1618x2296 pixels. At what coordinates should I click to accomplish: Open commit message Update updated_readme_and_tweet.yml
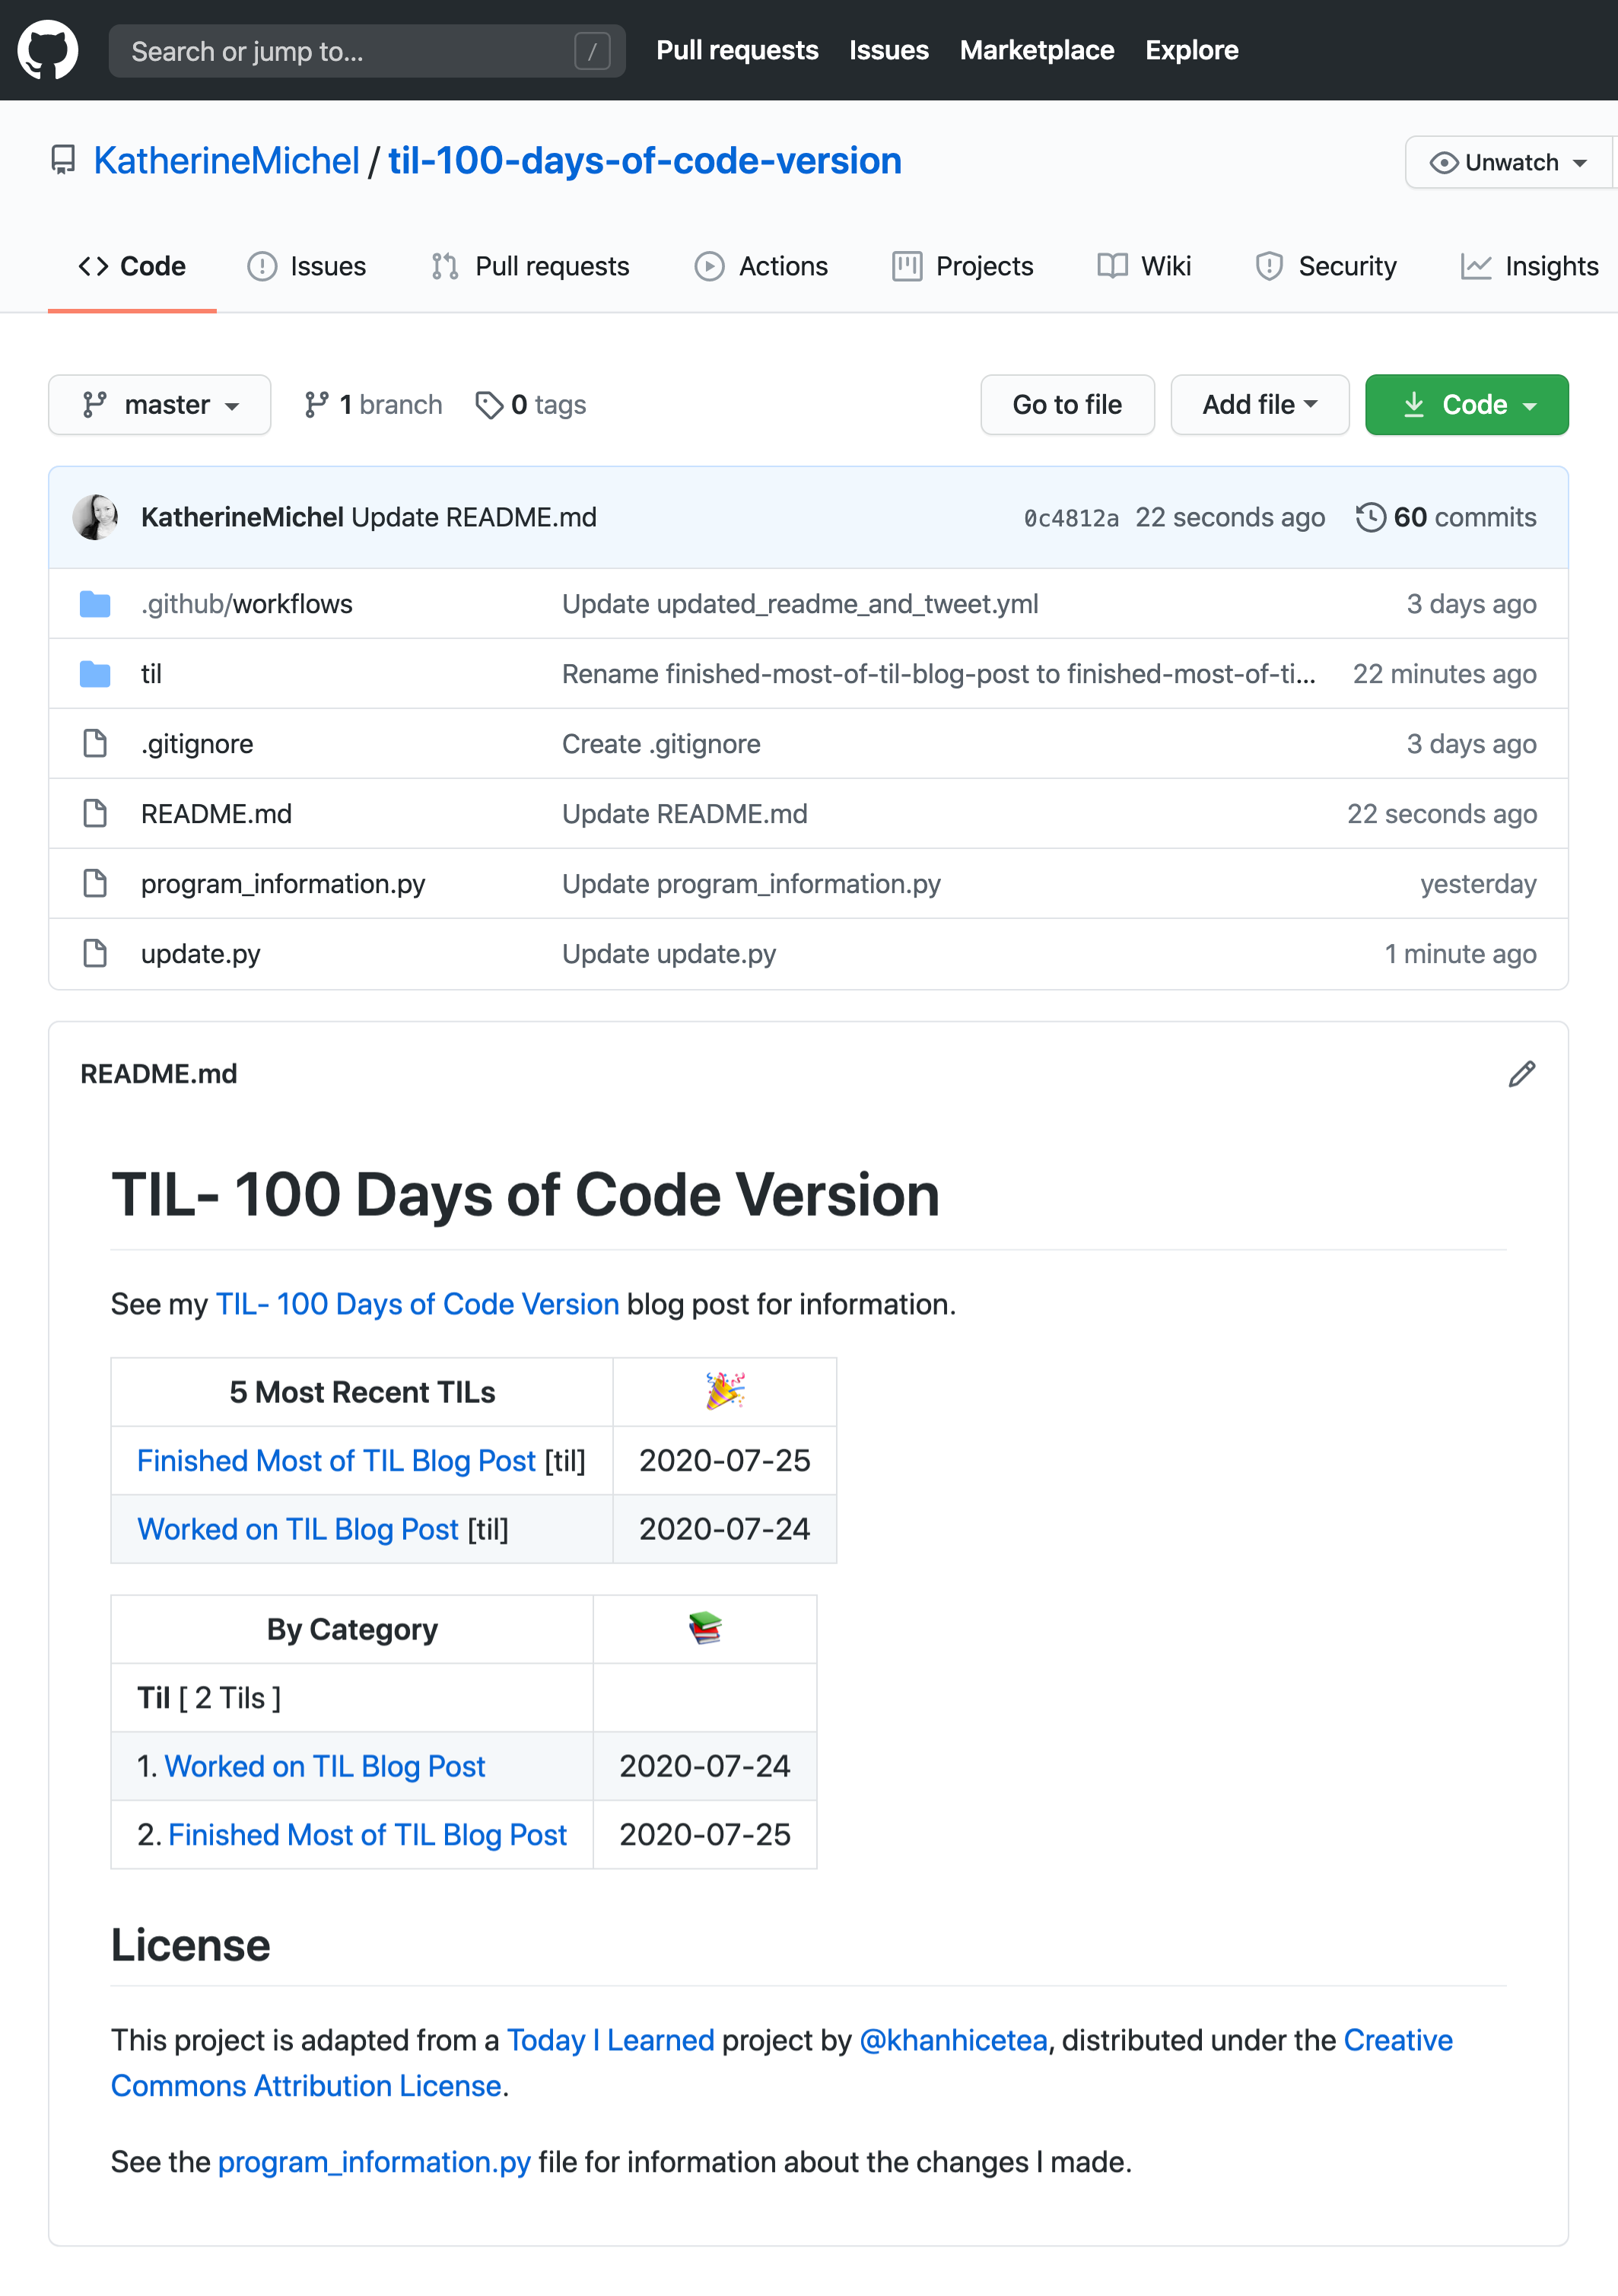800,604
